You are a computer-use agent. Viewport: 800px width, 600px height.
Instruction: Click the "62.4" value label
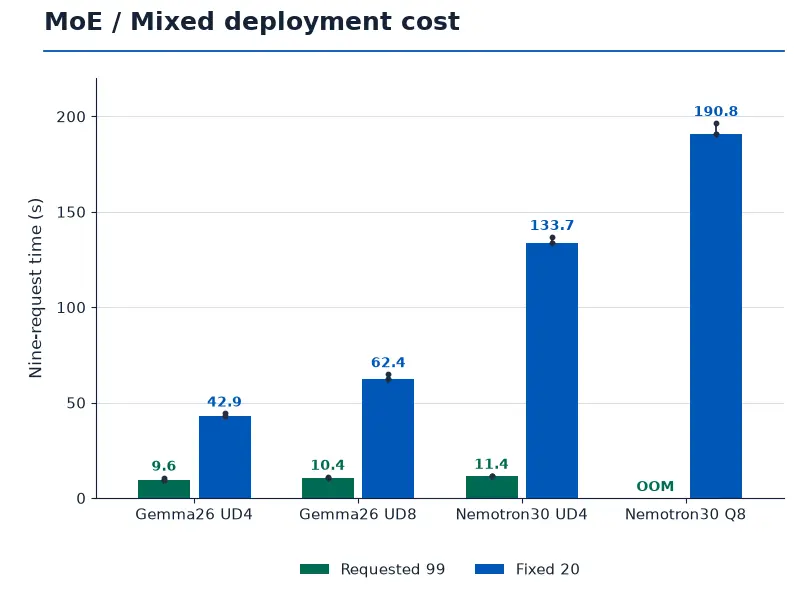pyautogui.click(x=388, y=363)
